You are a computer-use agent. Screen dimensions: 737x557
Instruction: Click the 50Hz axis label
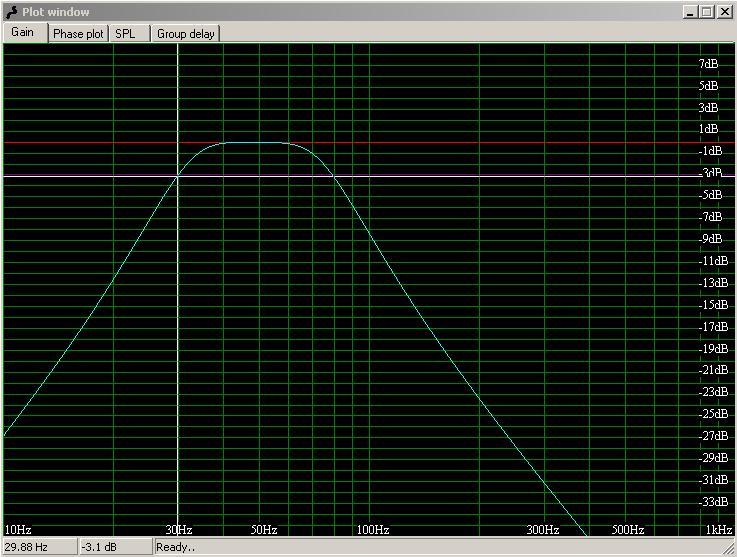click(x=264, y=530)
